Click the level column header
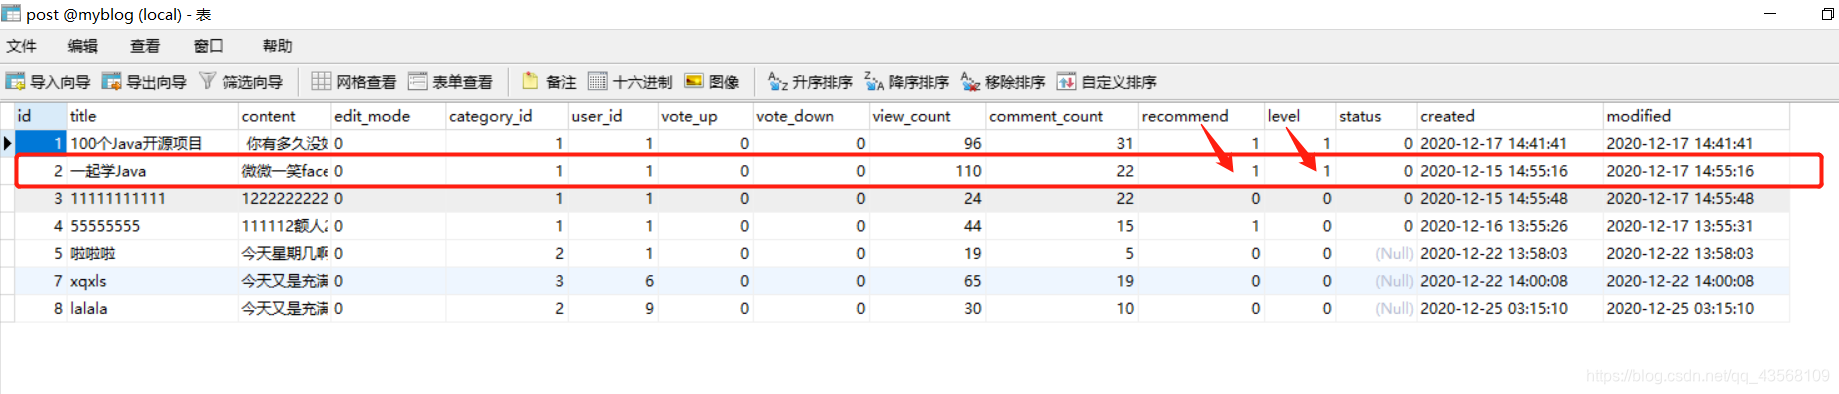 1299,116
